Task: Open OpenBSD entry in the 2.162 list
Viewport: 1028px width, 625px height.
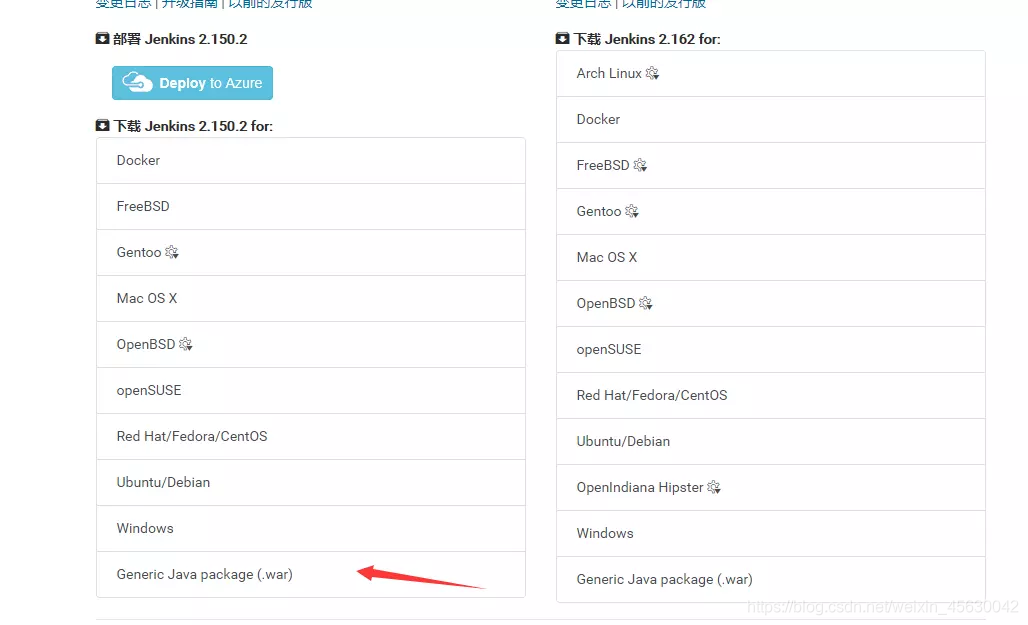Action: (771, 303)
